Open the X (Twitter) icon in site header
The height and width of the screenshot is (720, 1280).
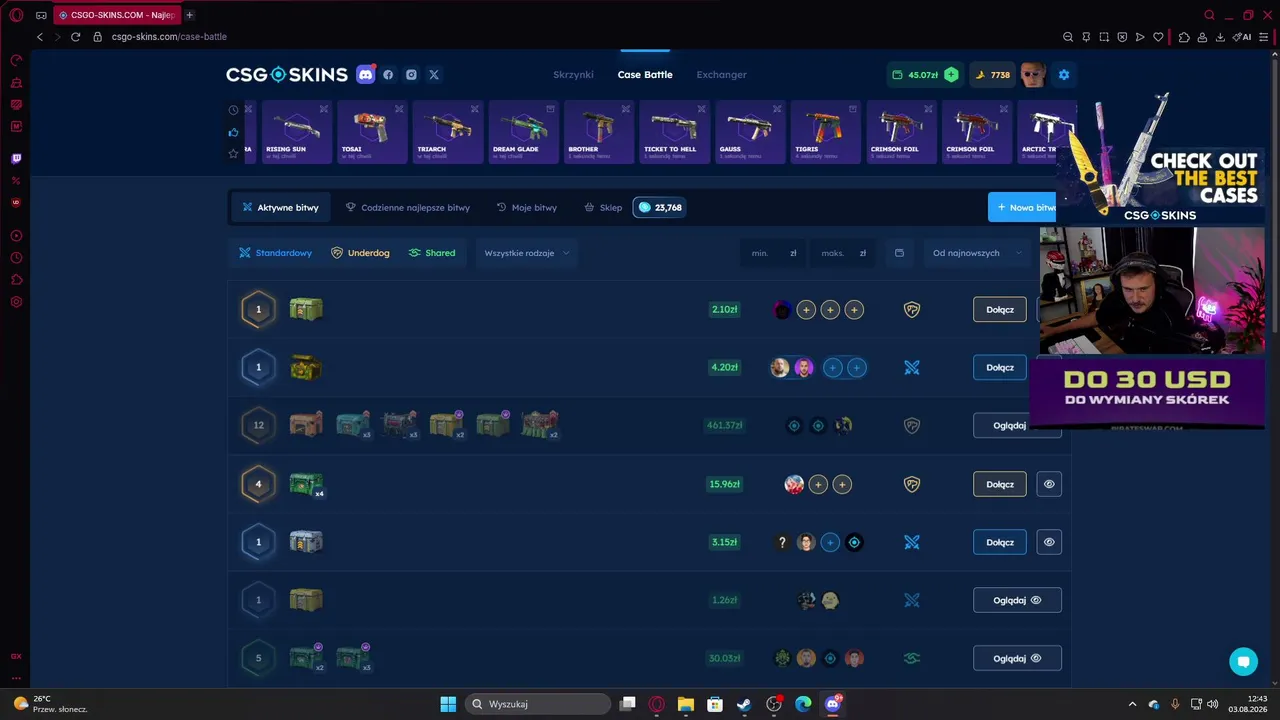tap(434, 75)
